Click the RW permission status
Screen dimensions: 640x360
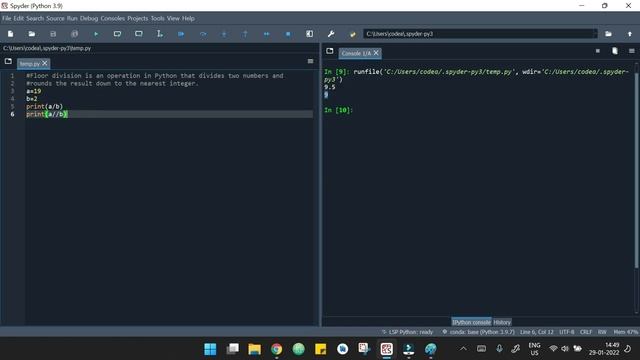pos(602,332)
